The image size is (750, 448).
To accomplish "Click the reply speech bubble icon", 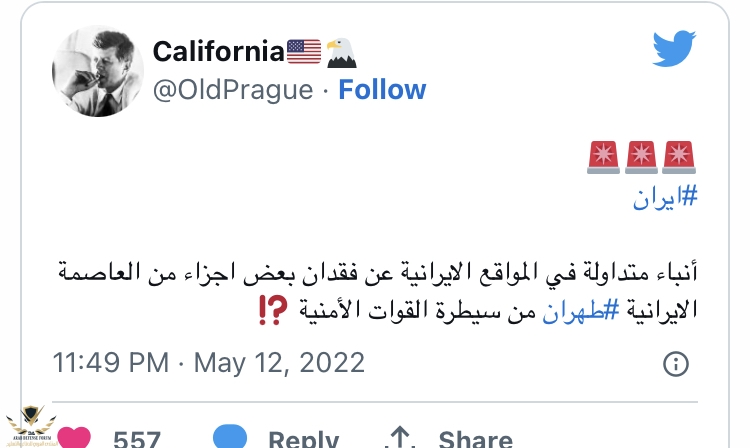I will 231,438.
